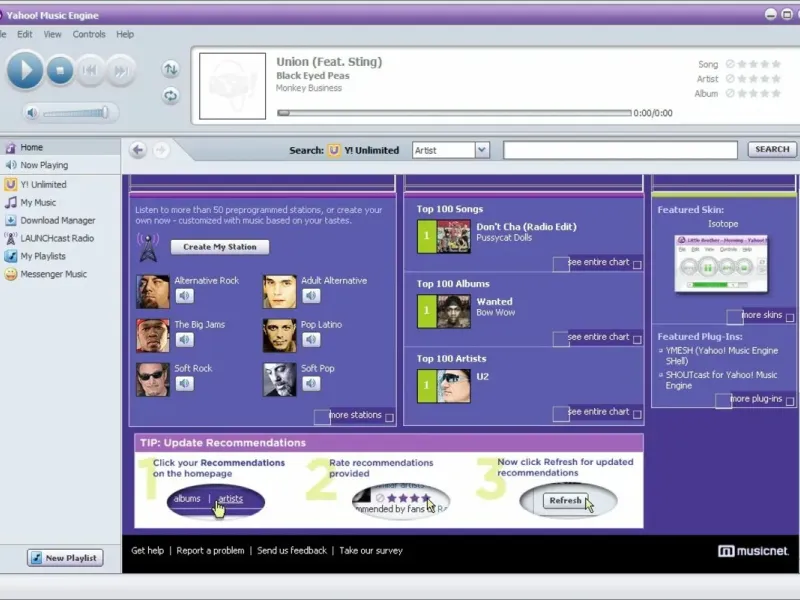Click the Y! Unlimited search source icon
Viewport: 800px width, 600px height.
point(334,150)
